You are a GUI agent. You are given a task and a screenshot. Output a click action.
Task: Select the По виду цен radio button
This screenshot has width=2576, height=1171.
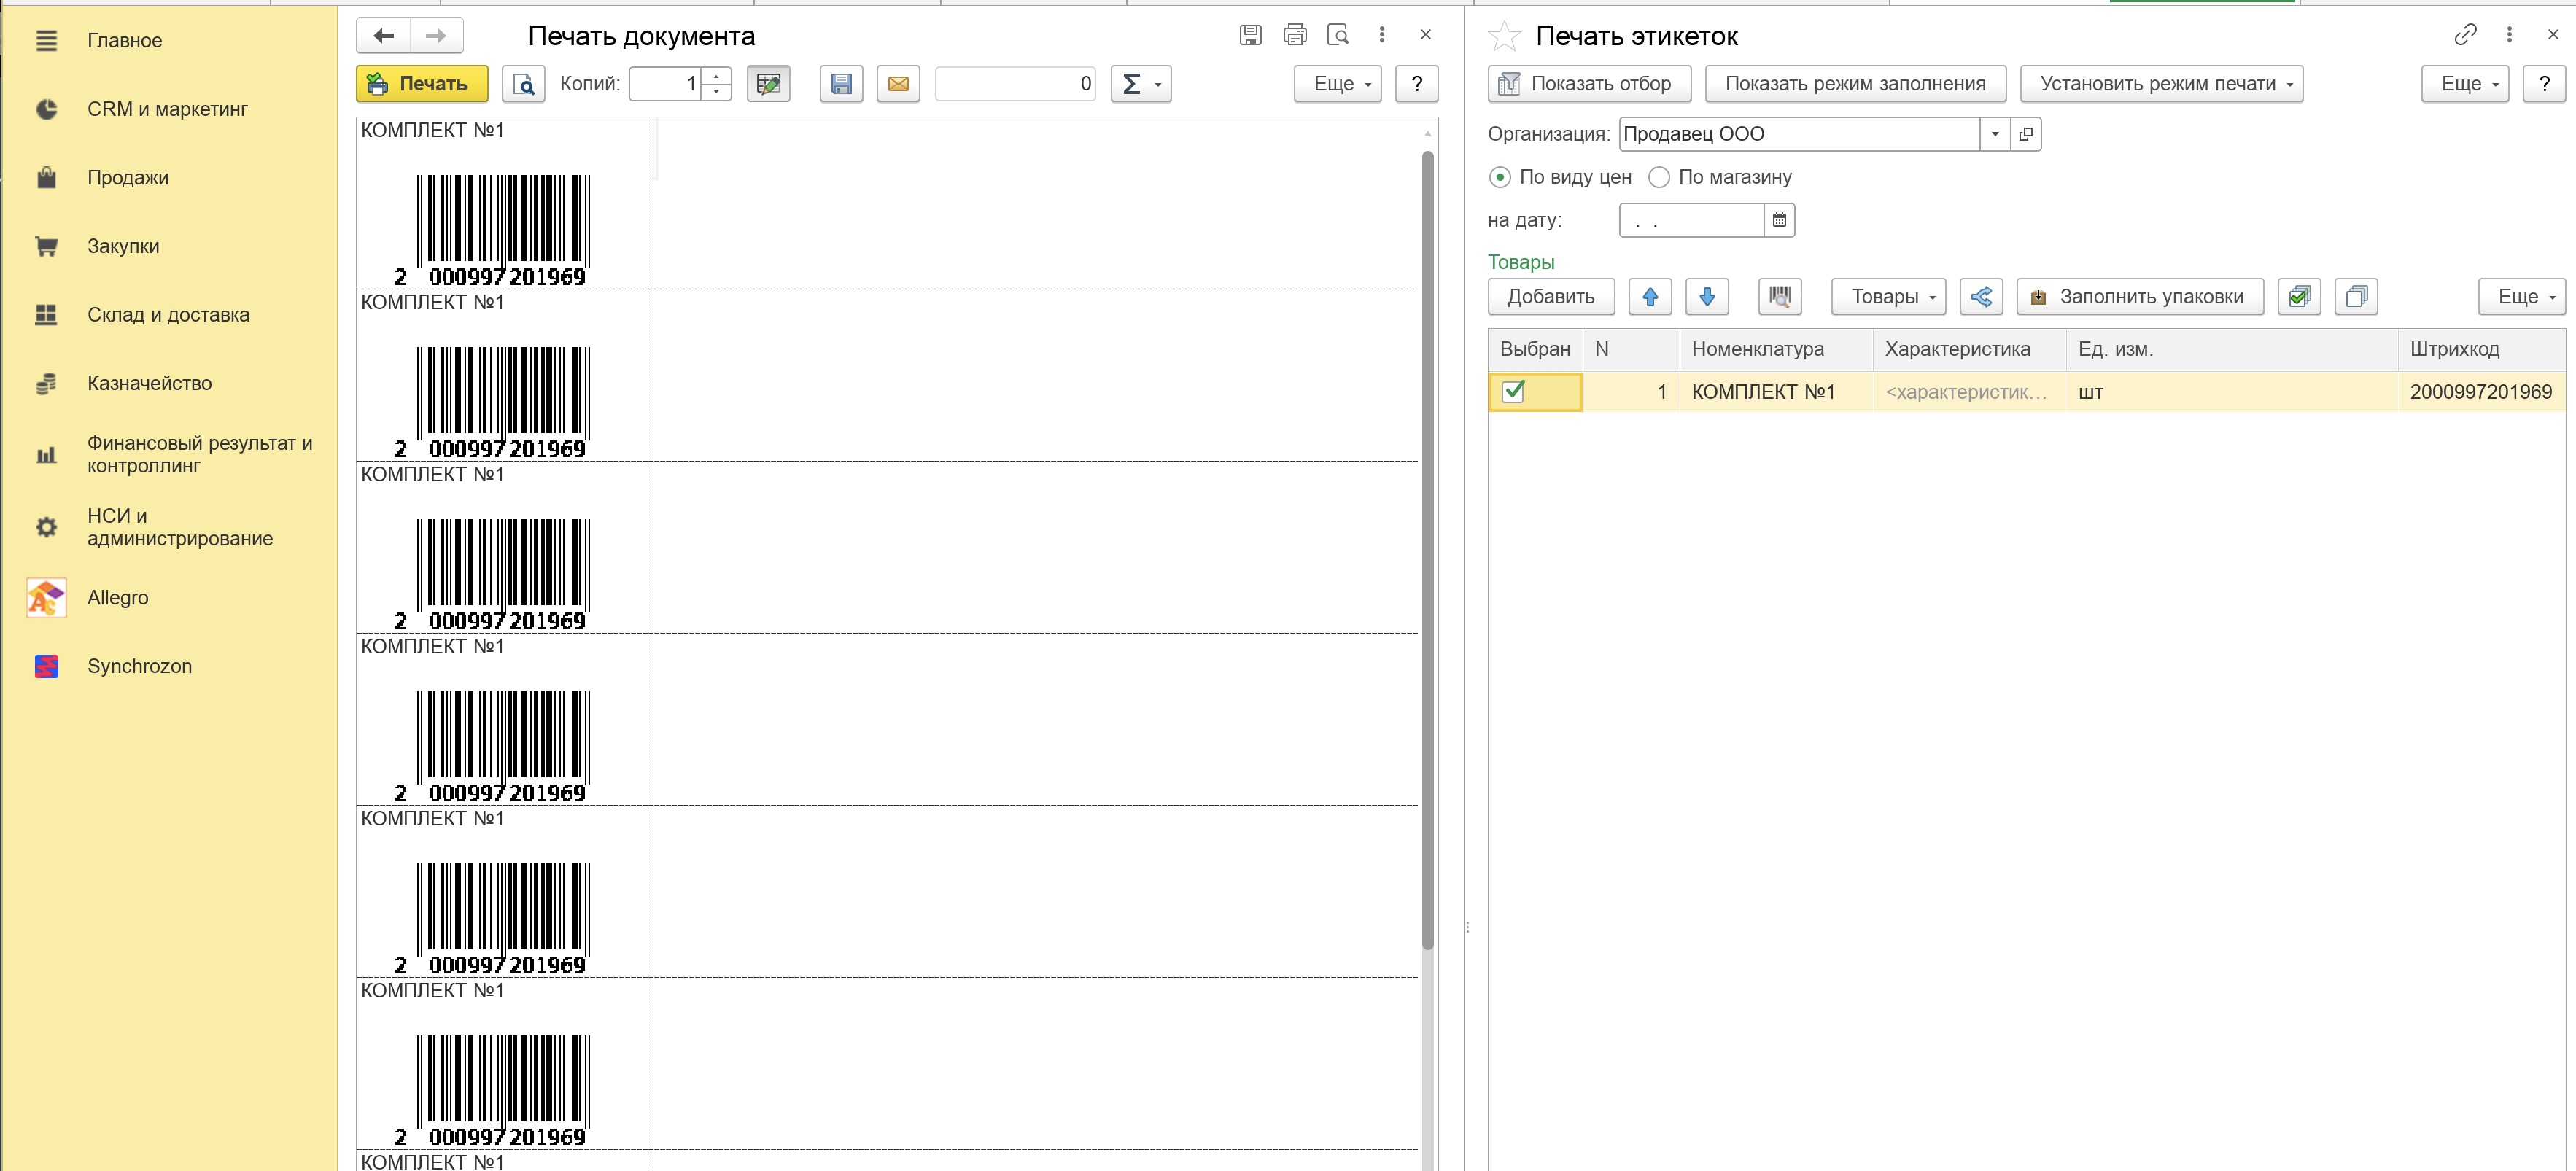1500,178
